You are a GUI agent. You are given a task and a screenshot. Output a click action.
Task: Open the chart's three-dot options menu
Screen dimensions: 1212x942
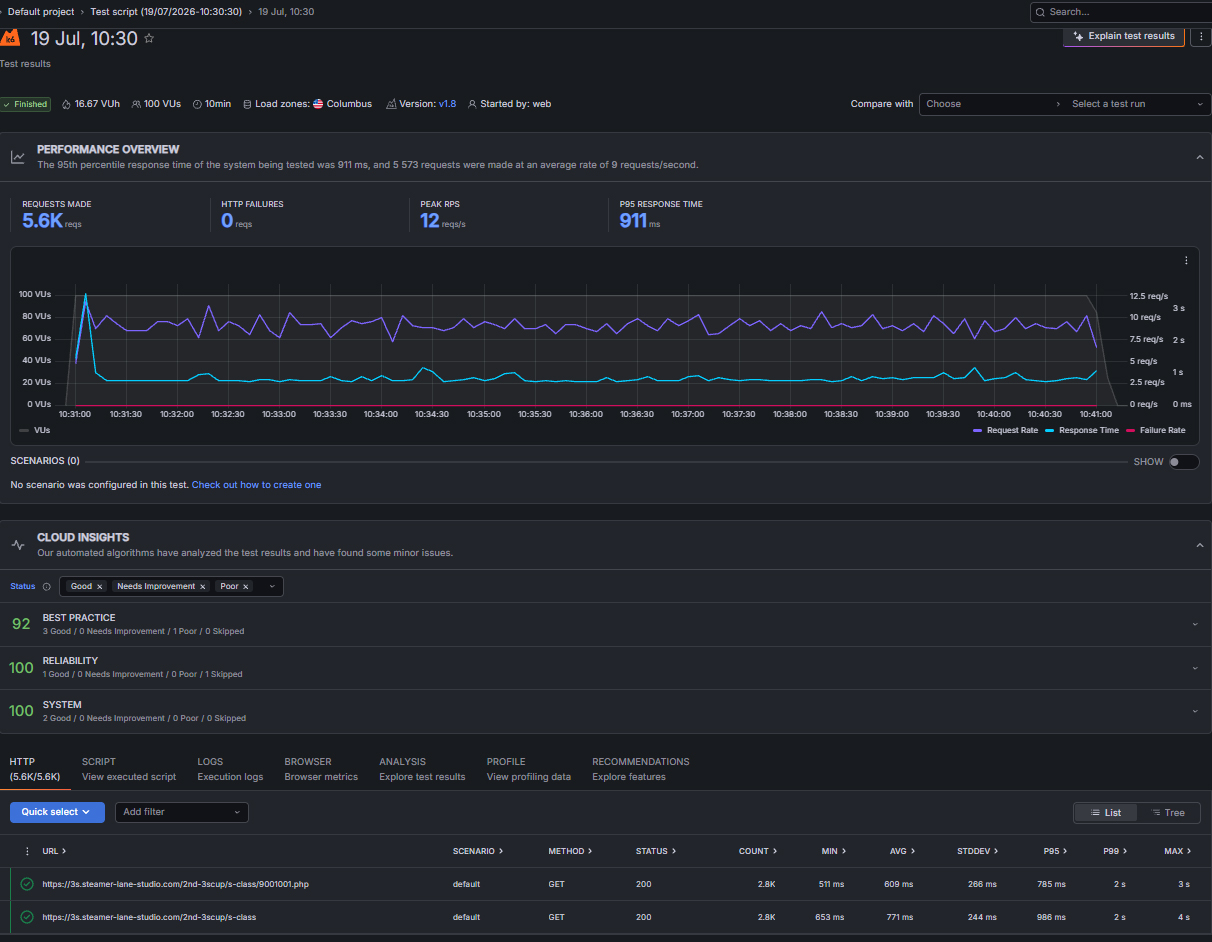[1186, 260]
